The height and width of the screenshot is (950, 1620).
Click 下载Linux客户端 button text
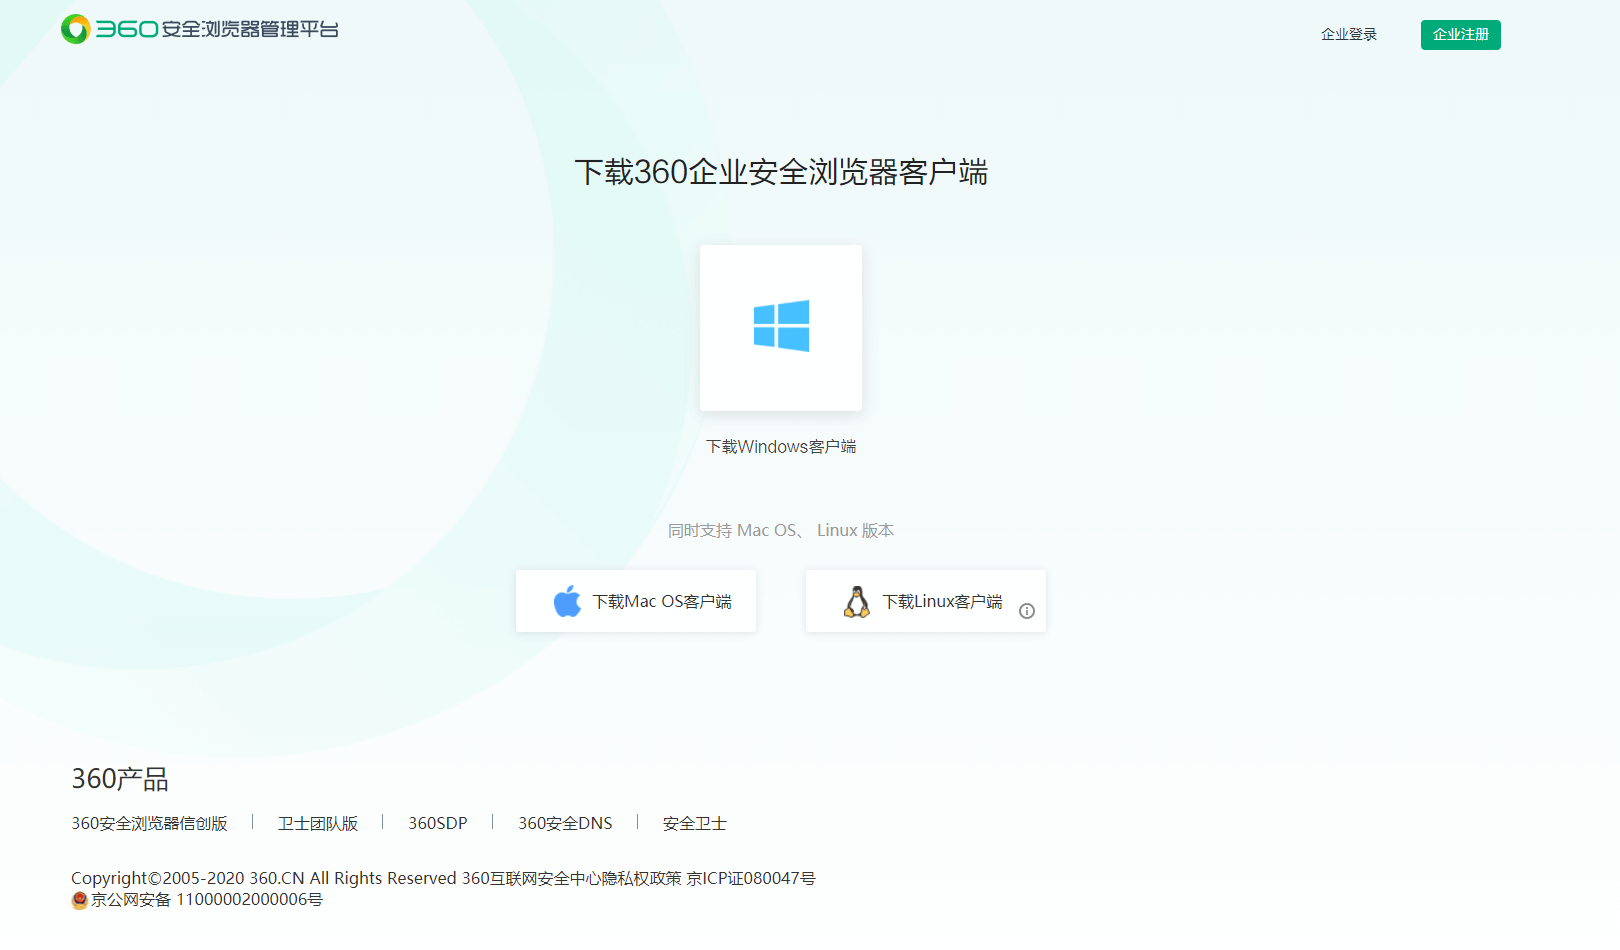[x=942, y=601]
